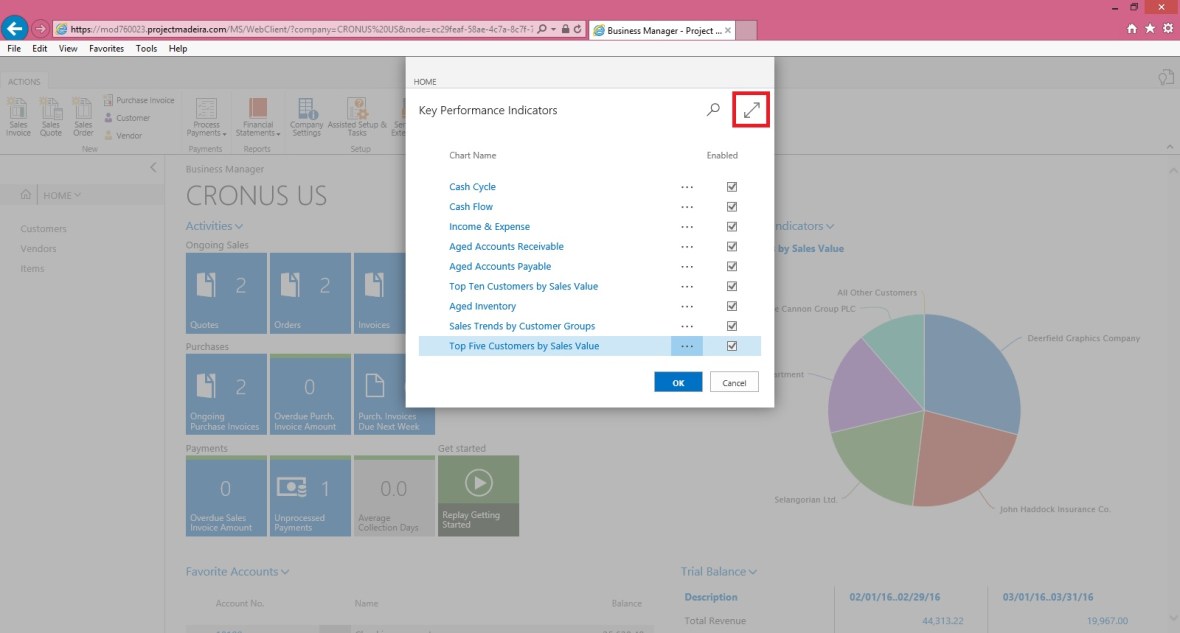
Task: Click the search magnifier icon in dialog
Action: [x=713, y=110]
